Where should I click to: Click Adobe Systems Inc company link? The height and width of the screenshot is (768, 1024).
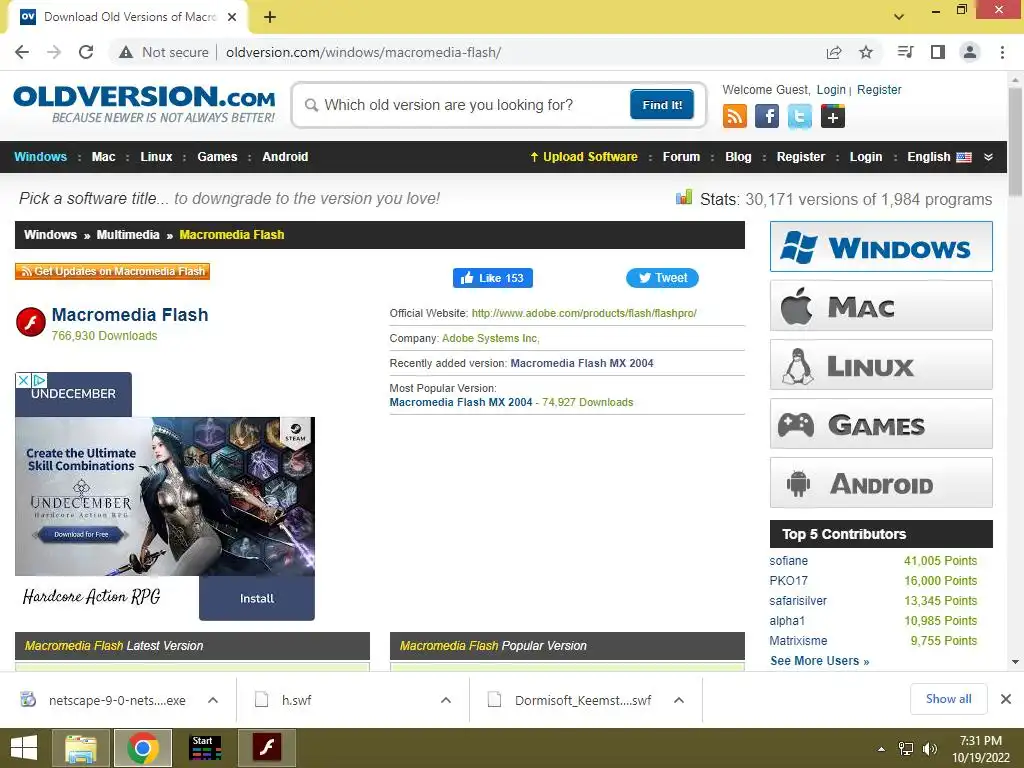pos(490,338)
